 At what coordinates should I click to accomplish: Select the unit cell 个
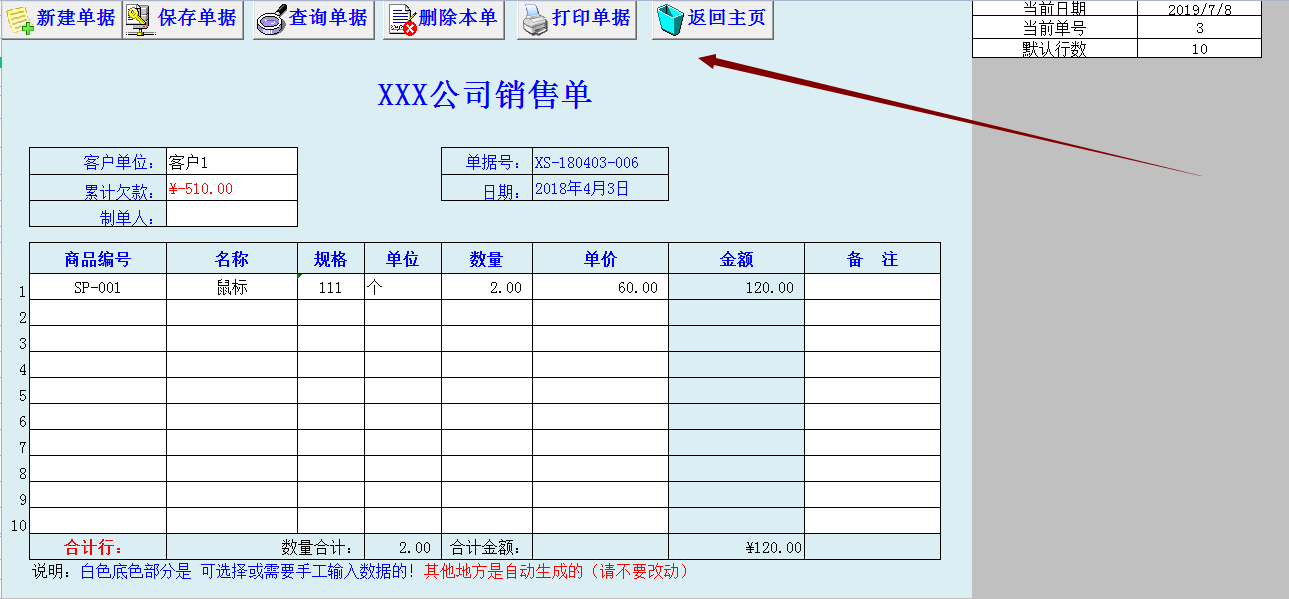tap(403, 287)
